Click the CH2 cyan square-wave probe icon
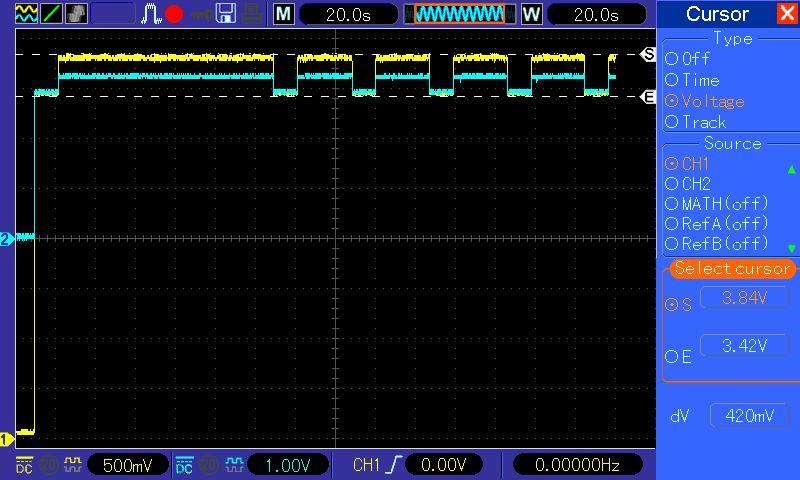The image size is (800, 480). [234, 464]
